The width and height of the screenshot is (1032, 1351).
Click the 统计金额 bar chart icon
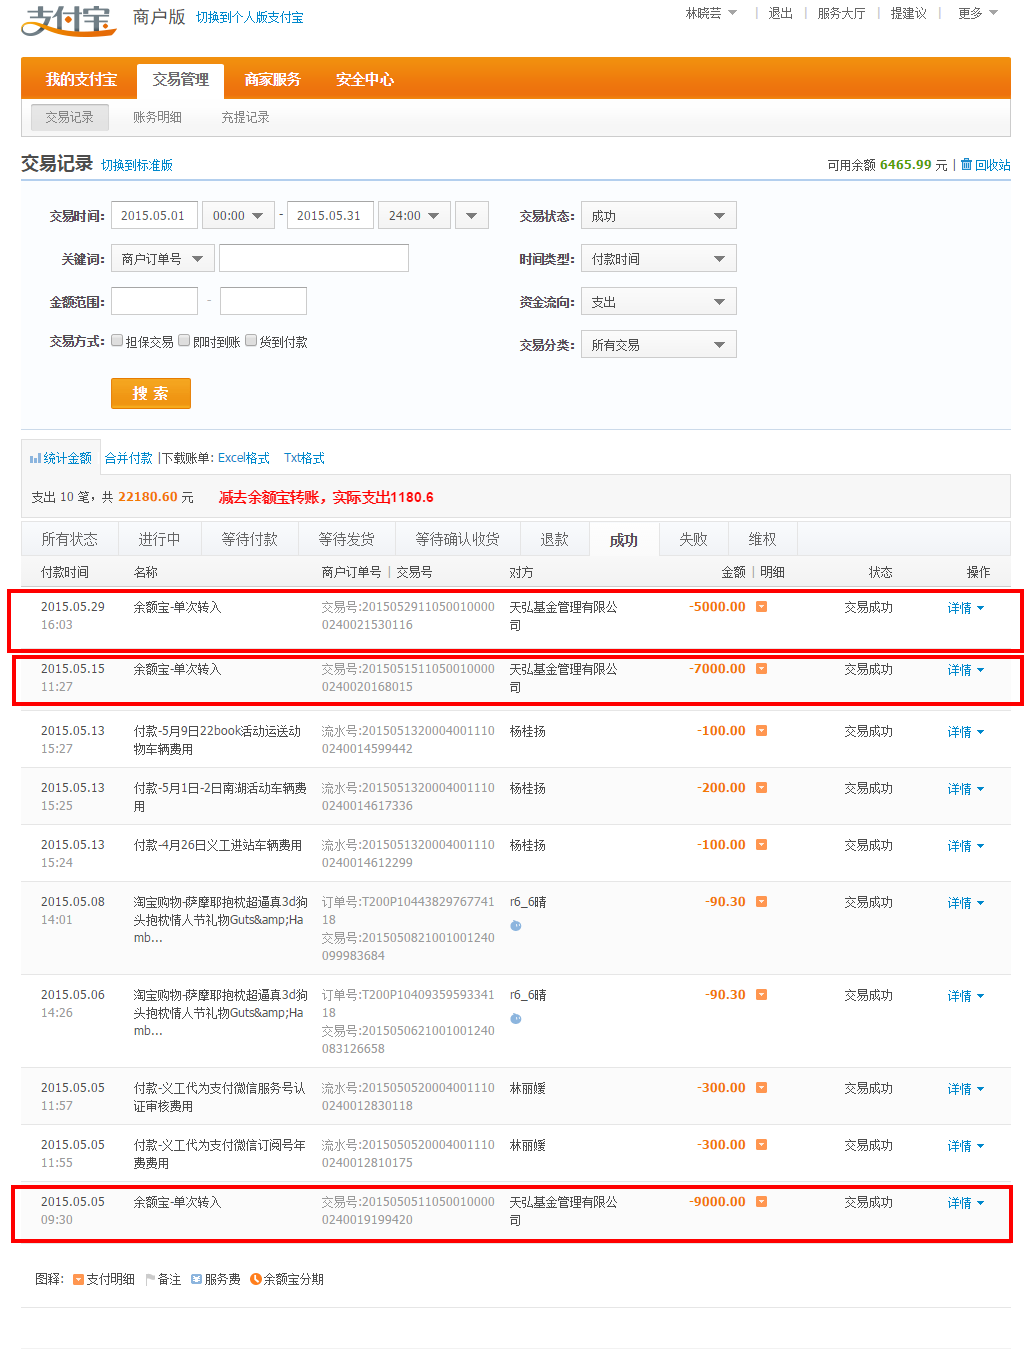pos(35,458)
